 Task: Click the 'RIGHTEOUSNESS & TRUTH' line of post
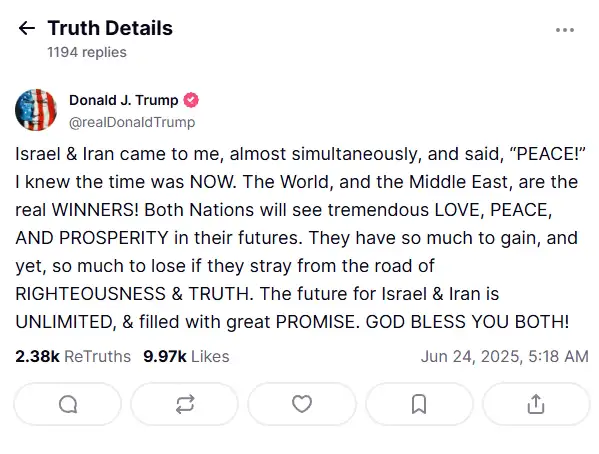(x=134, y=294)
